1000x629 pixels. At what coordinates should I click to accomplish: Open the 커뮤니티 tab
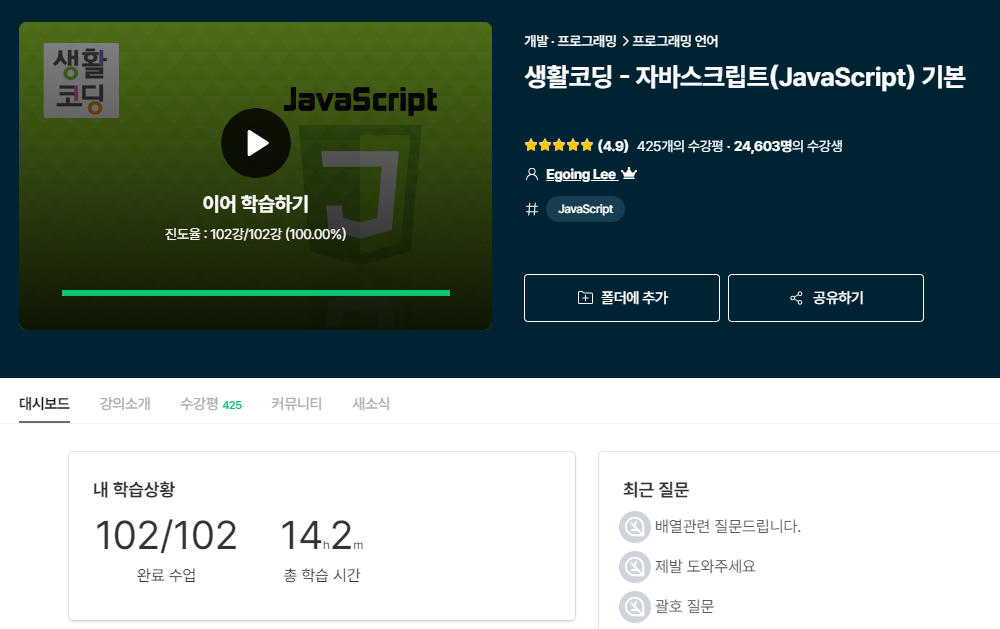click(x=297, y=404)
